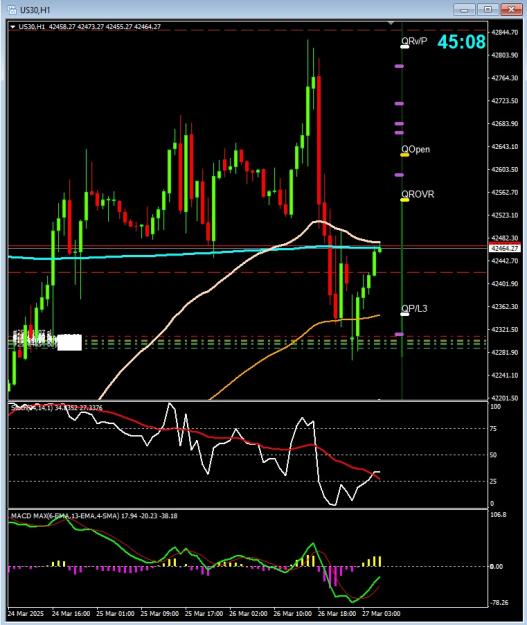Select the orange moving average line
527x625 pixels.
tap(295, 343)
